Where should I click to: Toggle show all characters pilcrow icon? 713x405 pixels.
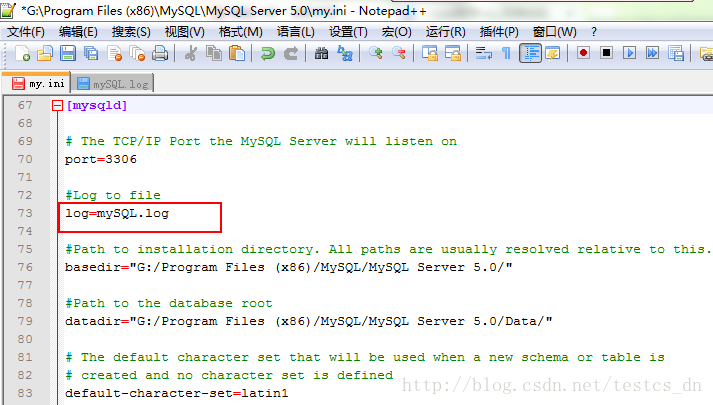(506, 53)
